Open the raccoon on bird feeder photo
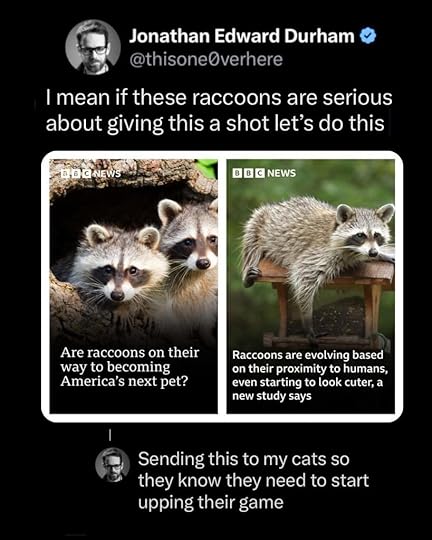The height and width of the screenshot is (540, 432). [311, 253]
